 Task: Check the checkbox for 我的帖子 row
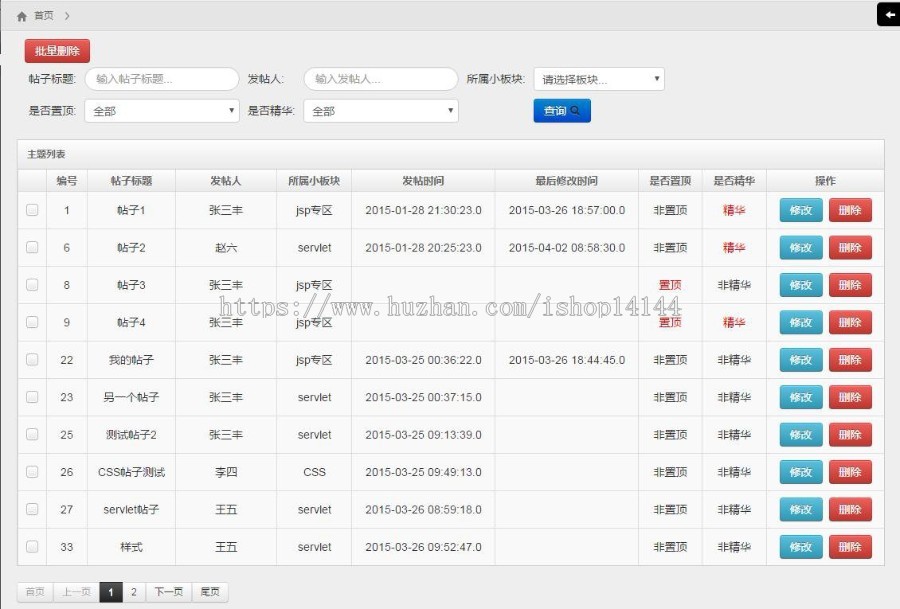click(31, 359)
